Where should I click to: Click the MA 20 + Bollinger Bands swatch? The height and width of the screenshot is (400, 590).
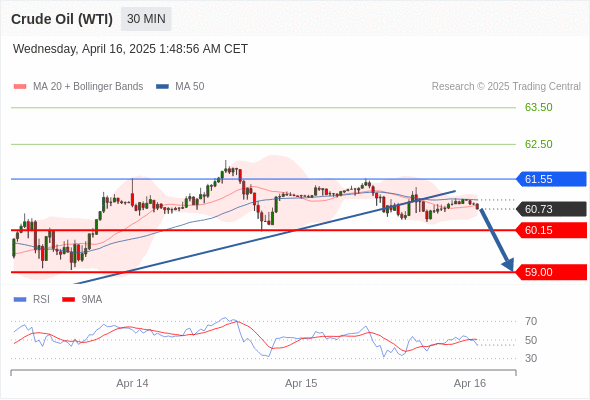click(x=20, y=87)
